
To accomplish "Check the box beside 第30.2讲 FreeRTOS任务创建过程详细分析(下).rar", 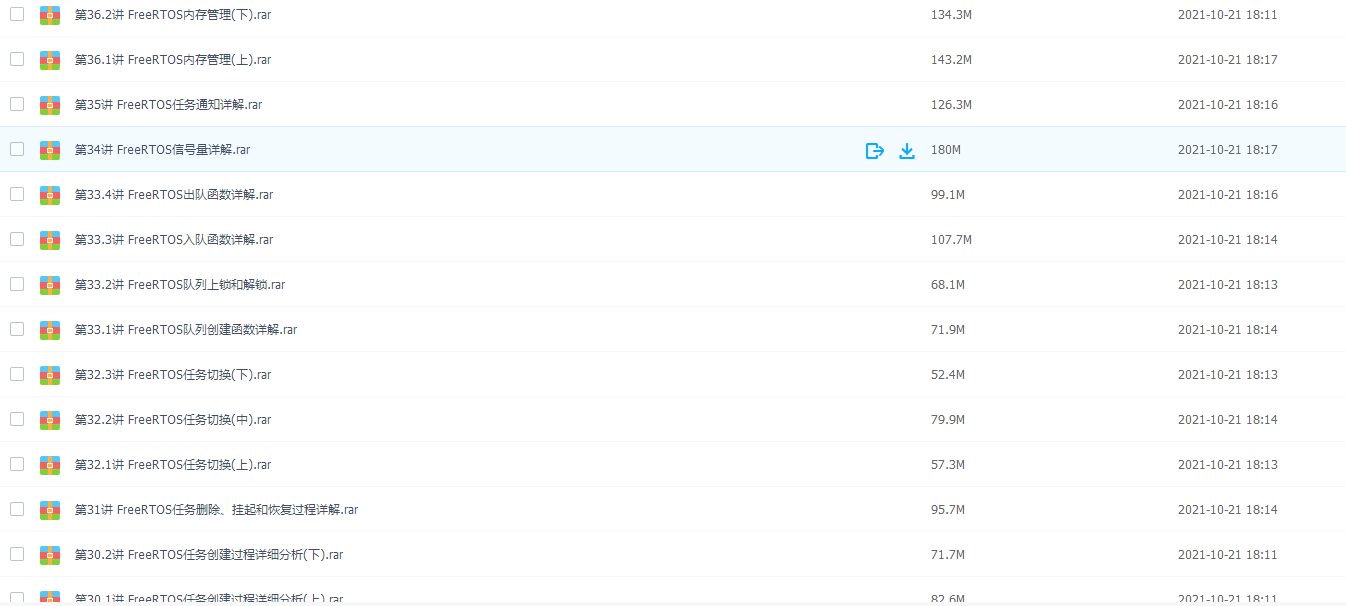I will point(17,554).
